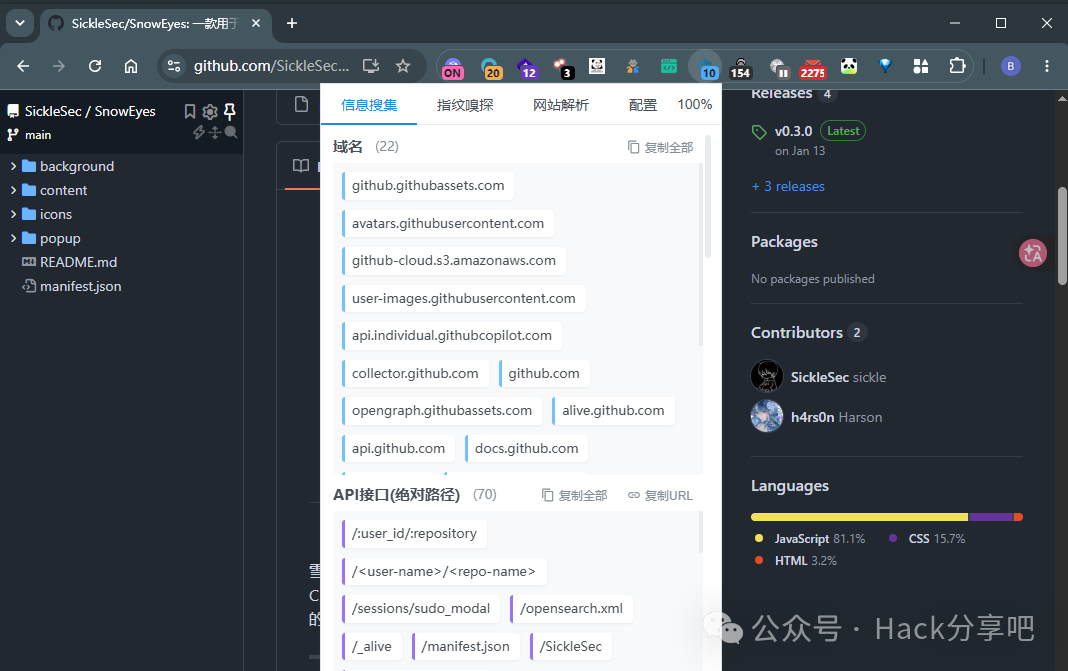Click the extension icon with pink ON badge
Screen dimensions: 1068x671
[x=453, y=67]
